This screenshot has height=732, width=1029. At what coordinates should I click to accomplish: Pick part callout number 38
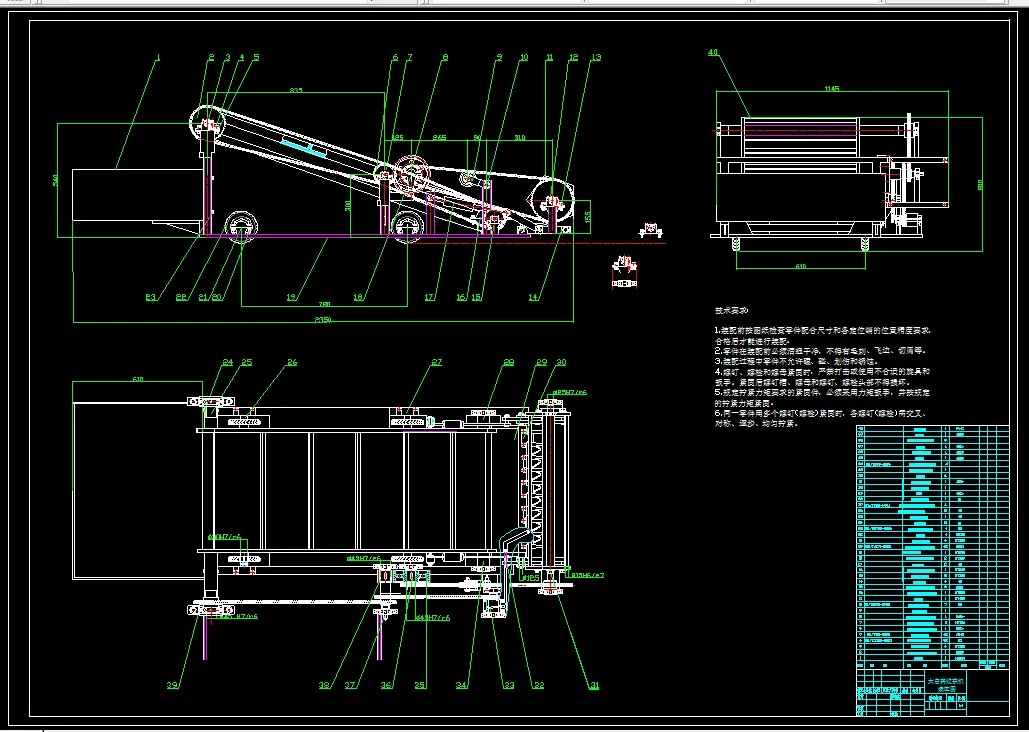324,685
